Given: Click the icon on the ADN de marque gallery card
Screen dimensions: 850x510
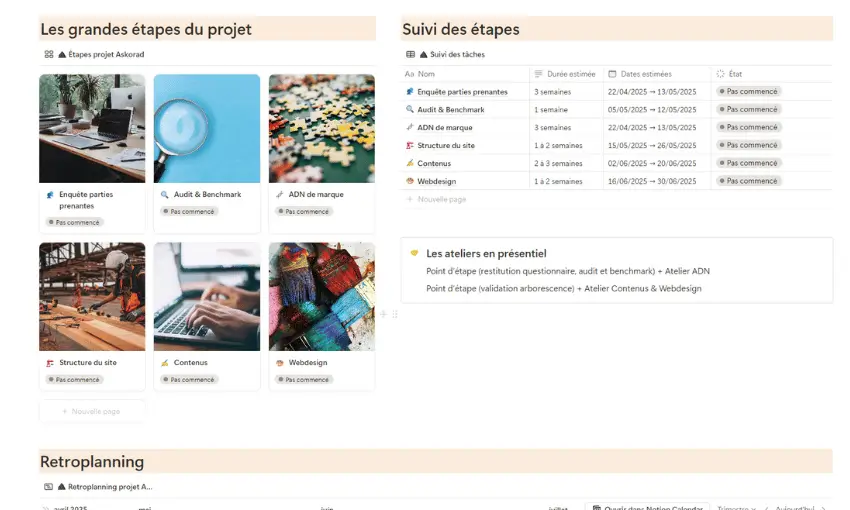Looking at the screenshot, I should (x=280, y=195).
